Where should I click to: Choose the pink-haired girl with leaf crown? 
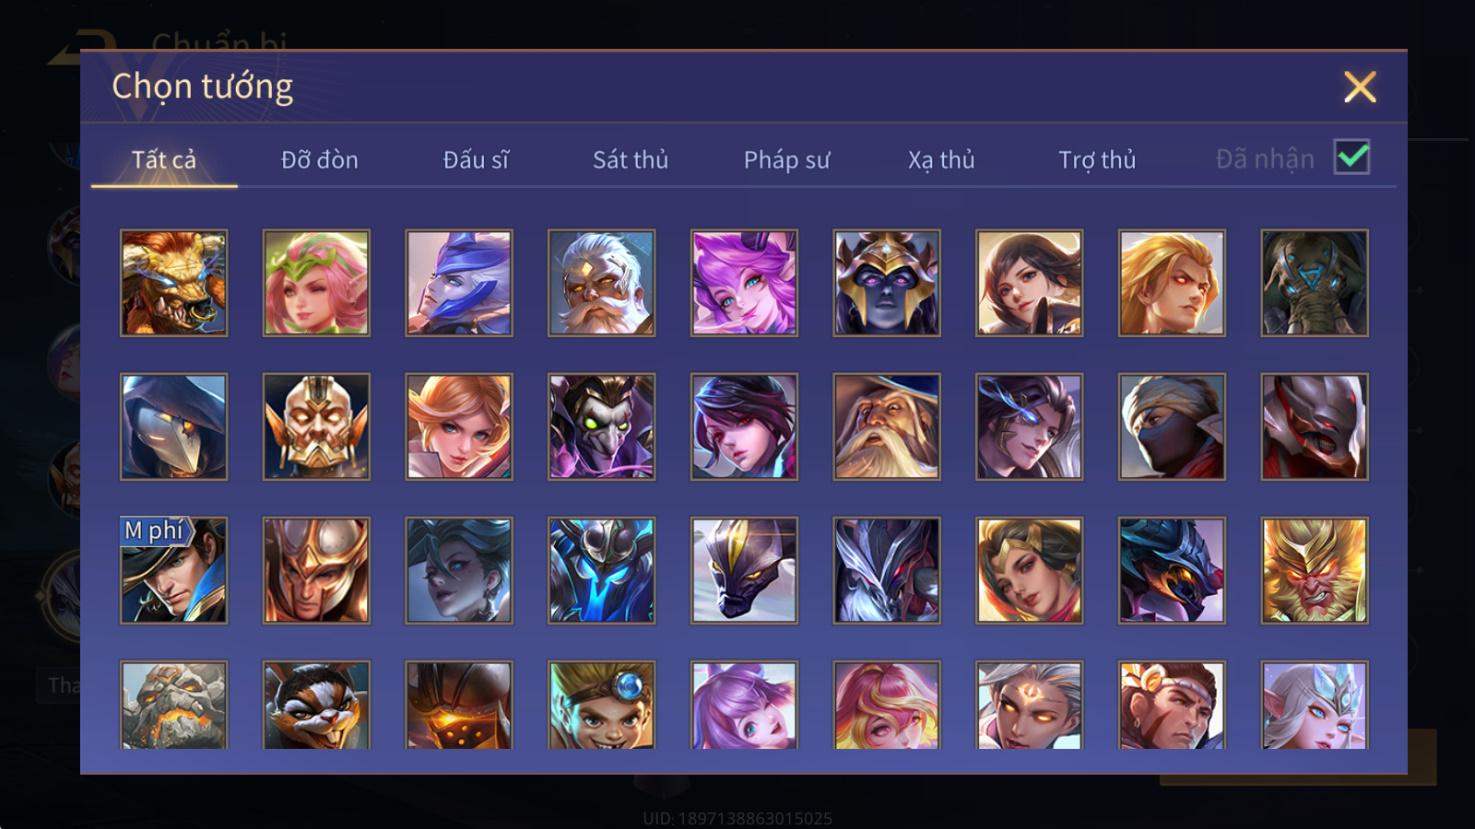[x=316, y=283]
